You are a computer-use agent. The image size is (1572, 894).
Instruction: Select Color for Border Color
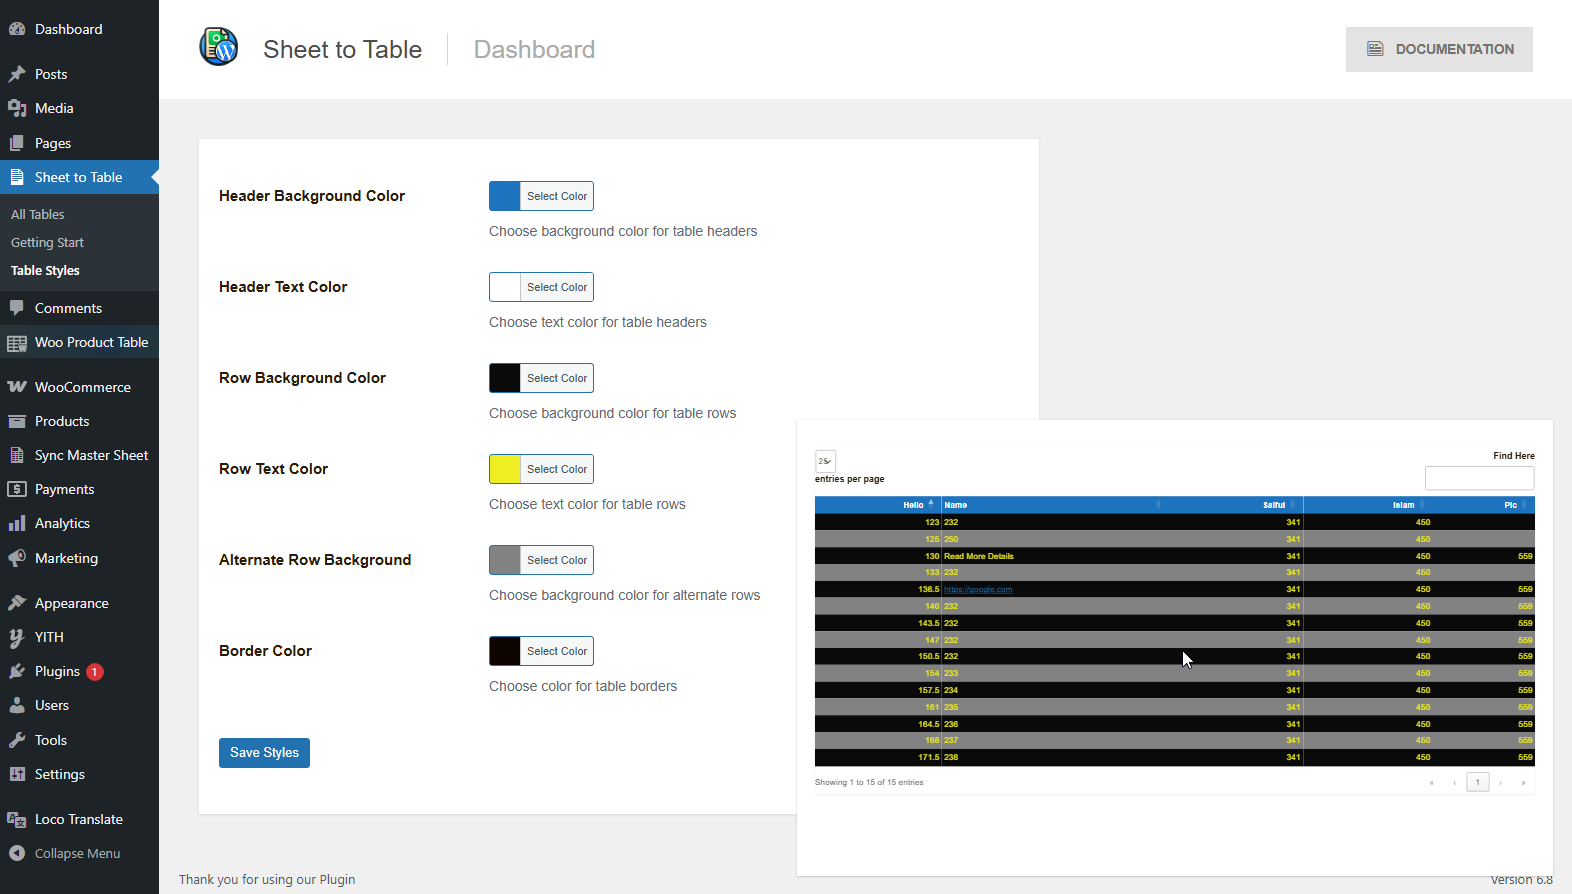[x=557, y=651]
